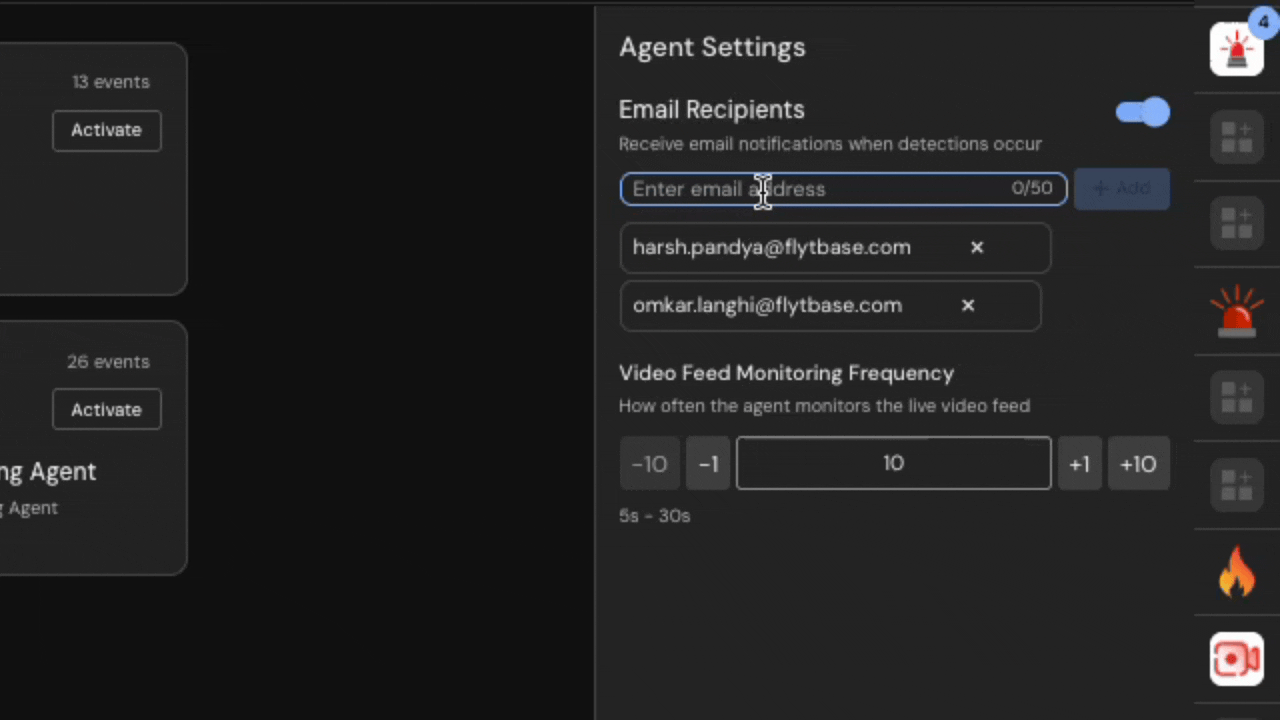Click the Email Recipients heading
Screen dimensions: 1280x720
[x=711, y=110]
